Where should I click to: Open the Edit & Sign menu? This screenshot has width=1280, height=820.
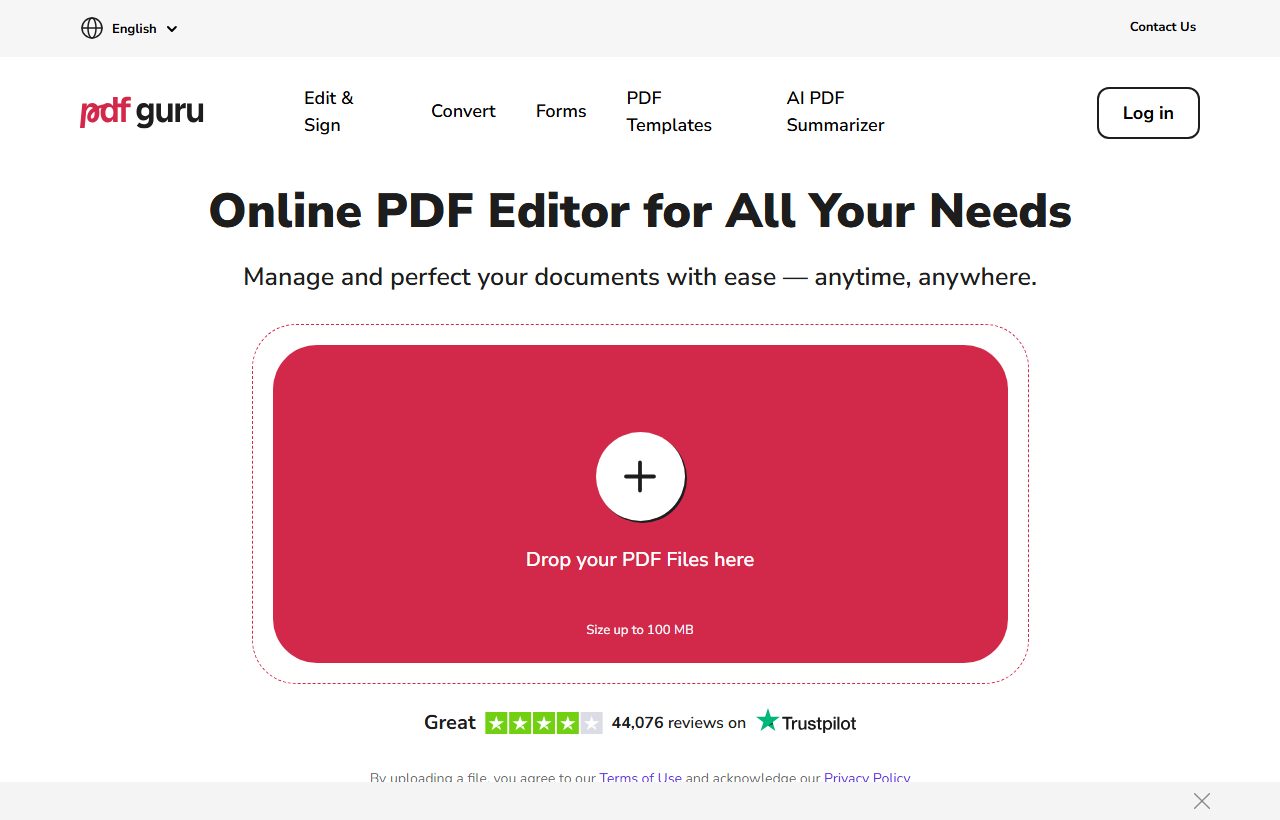pyautogui.click(x=329, y=111)
